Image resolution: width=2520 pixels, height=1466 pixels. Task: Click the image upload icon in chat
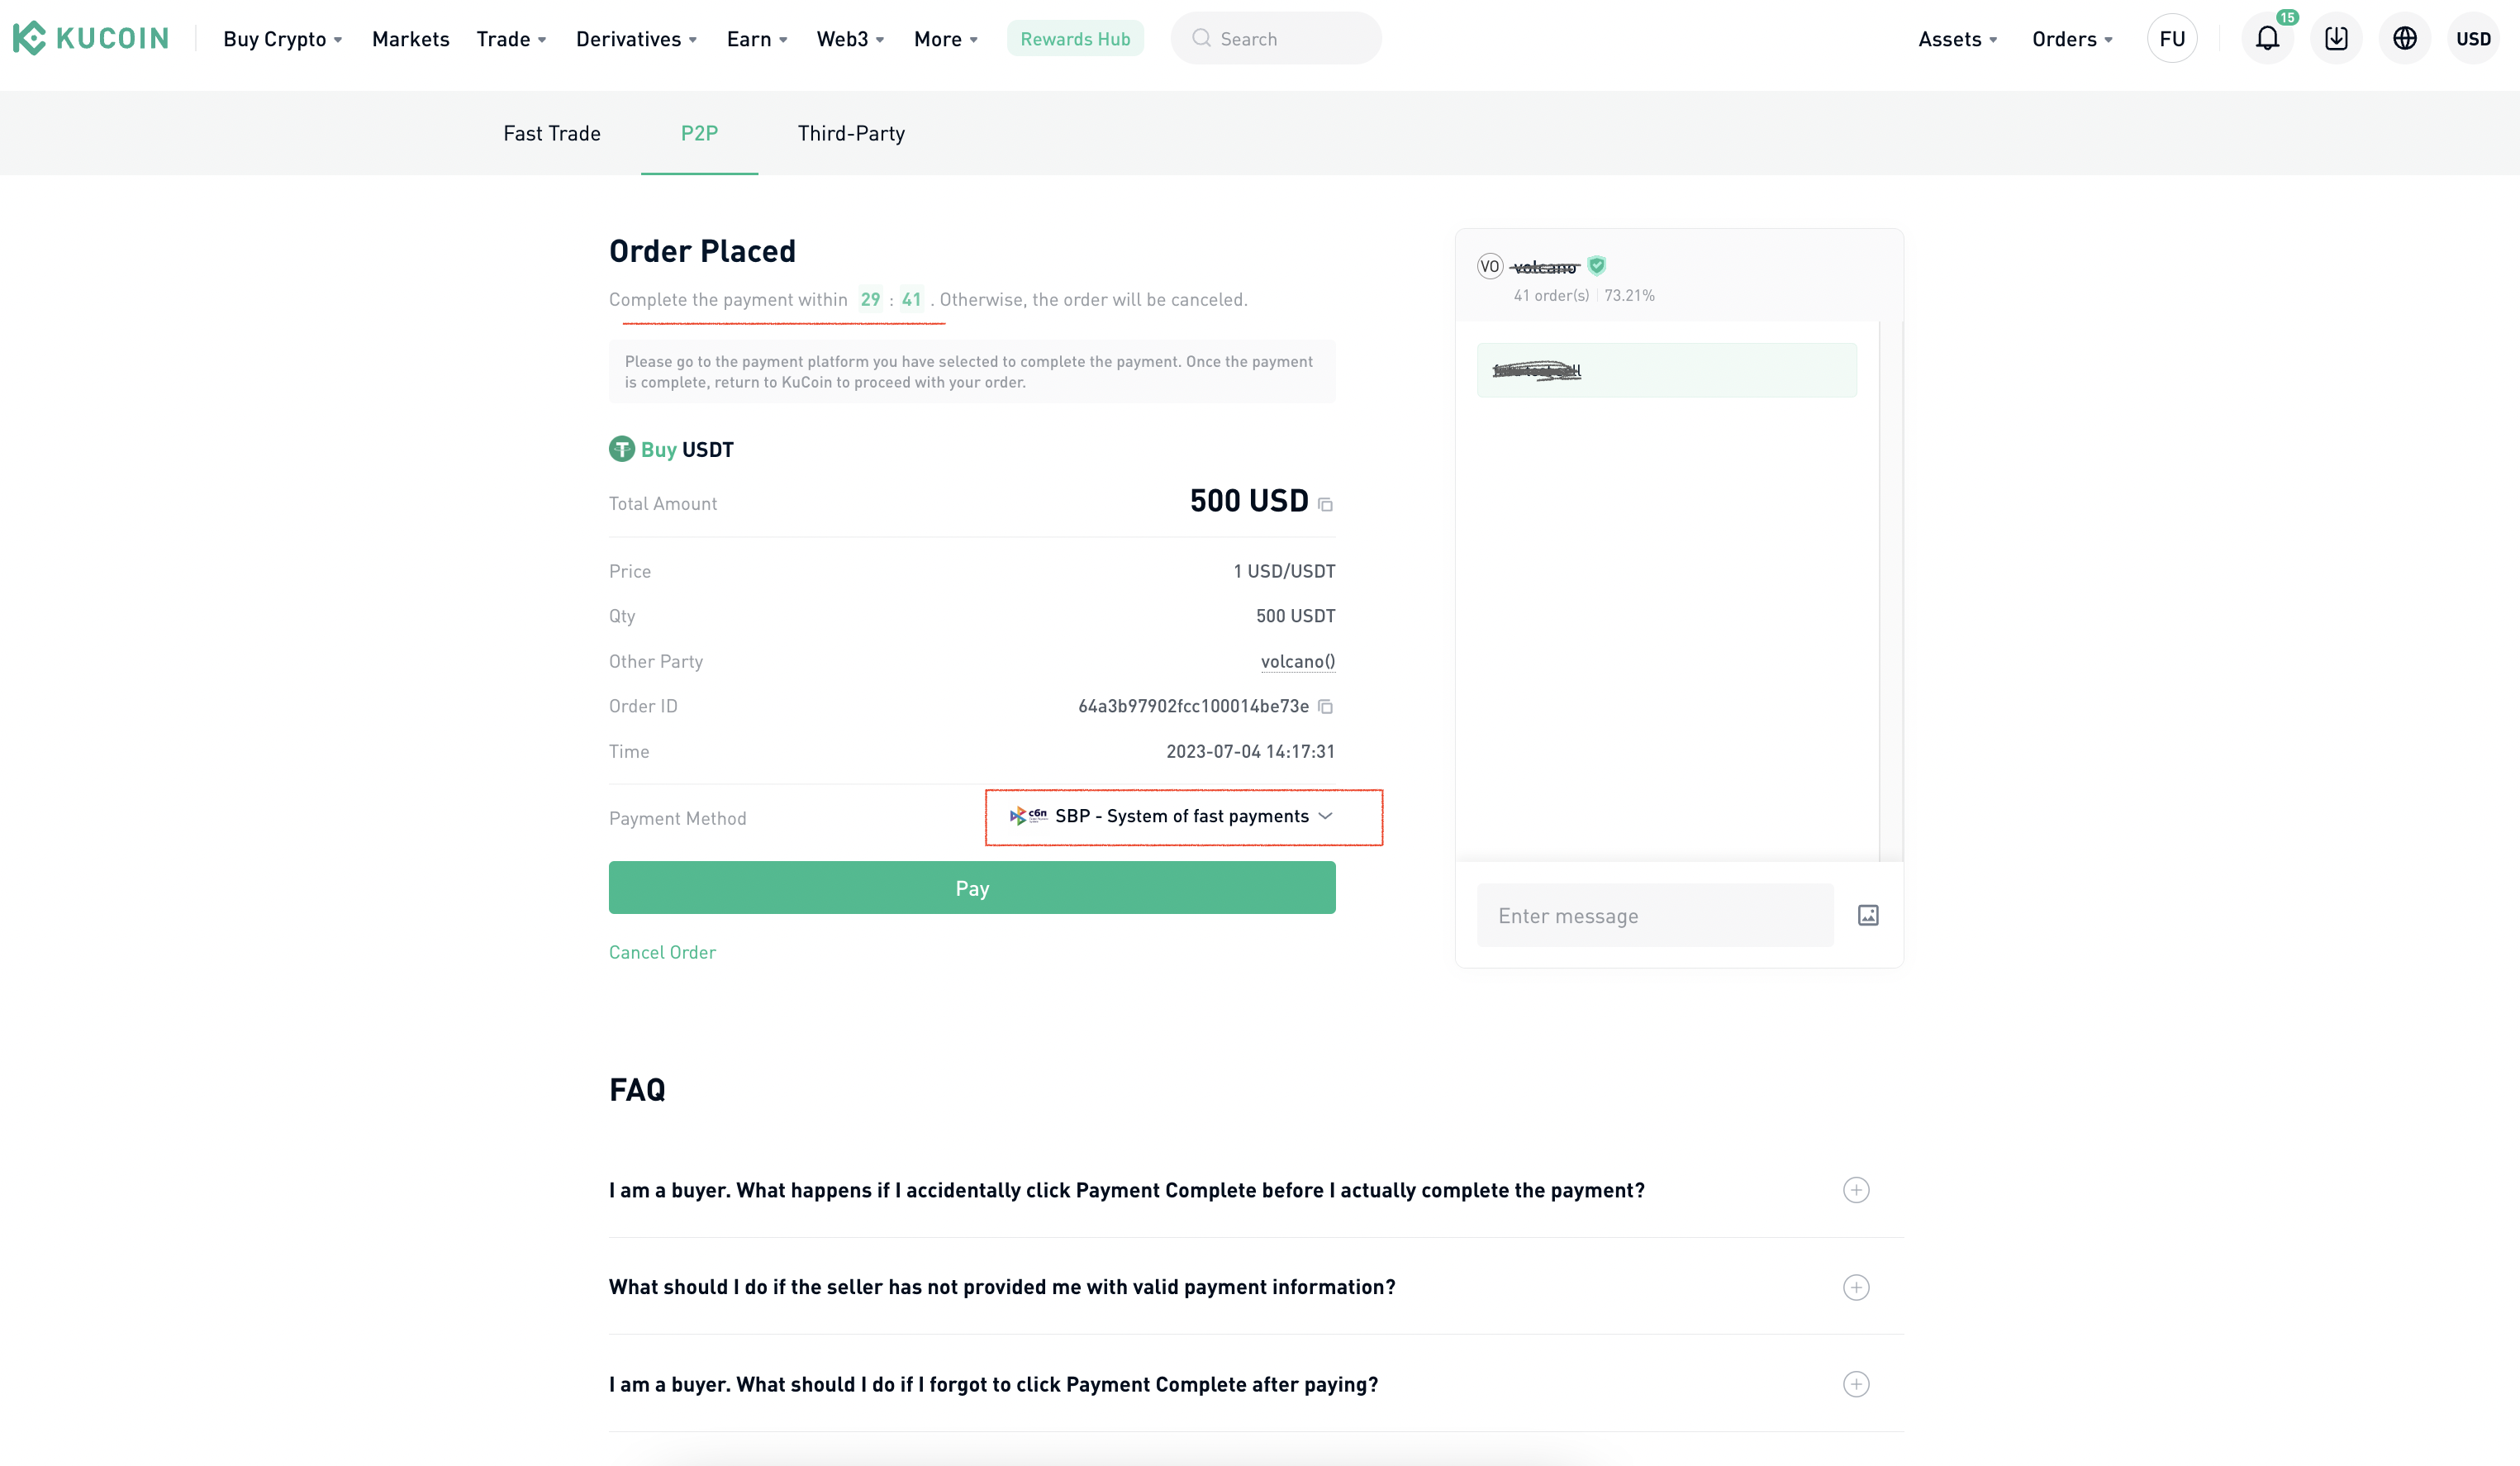(1870, 915)
